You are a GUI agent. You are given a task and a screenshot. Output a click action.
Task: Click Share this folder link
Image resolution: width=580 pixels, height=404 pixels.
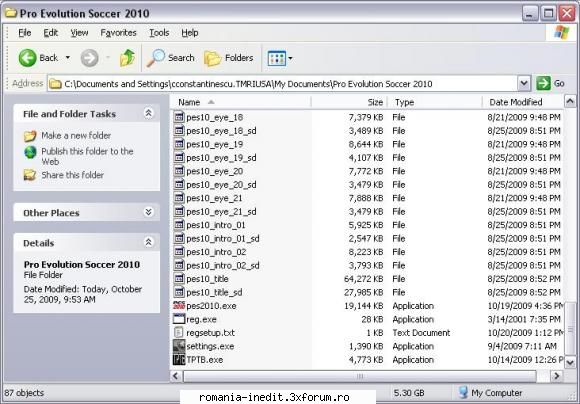coord(72,175)
